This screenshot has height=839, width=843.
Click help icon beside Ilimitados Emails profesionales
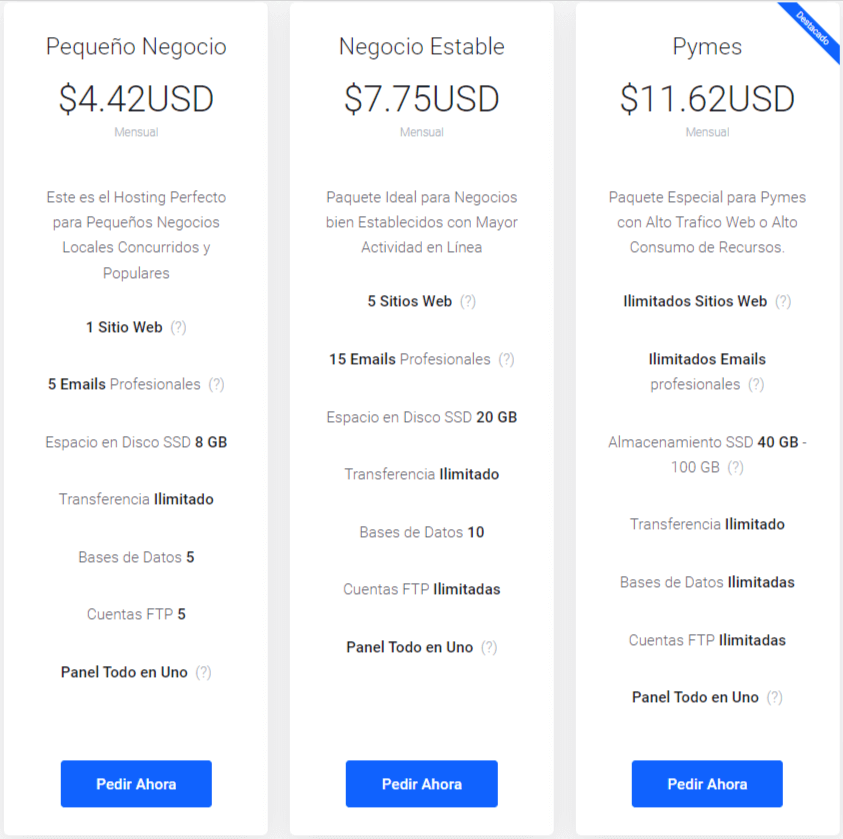tap(756, 384)
